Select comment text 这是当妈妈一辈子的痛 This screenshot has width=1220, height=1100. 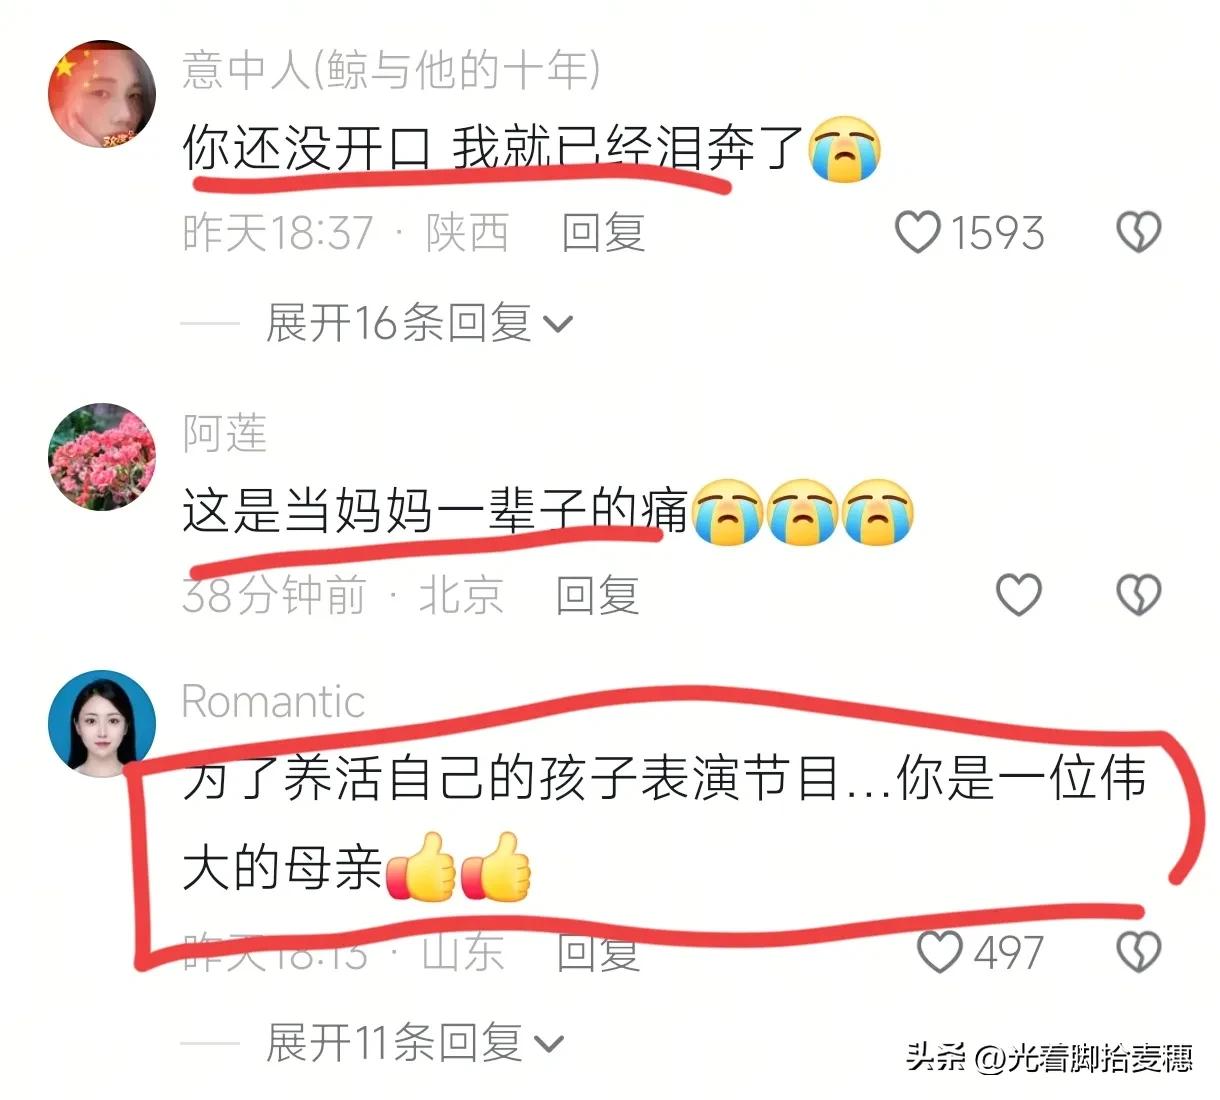(435, 512)
